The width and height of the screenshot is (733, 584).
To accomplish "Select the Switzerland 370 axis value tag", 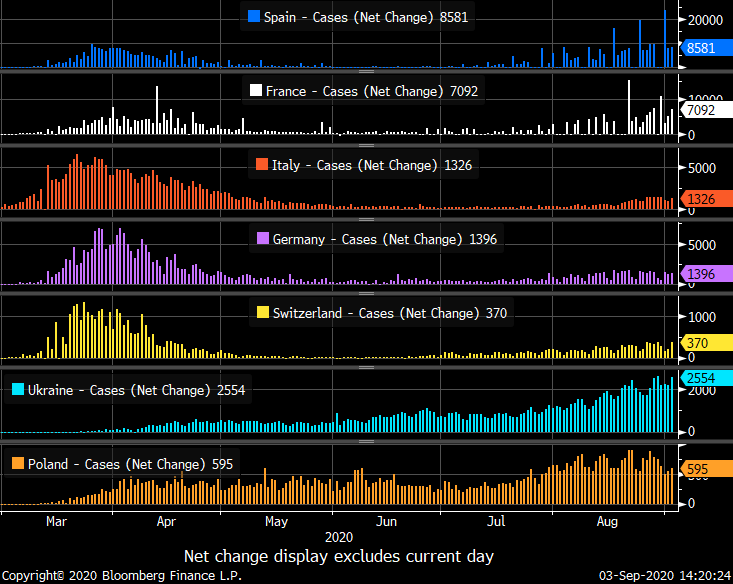I will coord(696,343).
